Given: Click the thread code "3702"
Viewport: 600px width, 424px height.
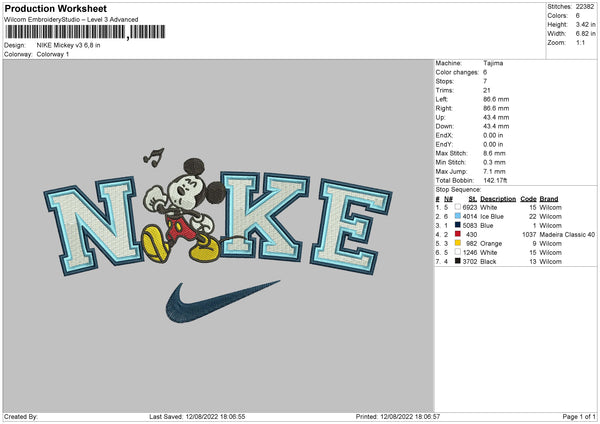Looking at the screenshot, I should [470, 262].
